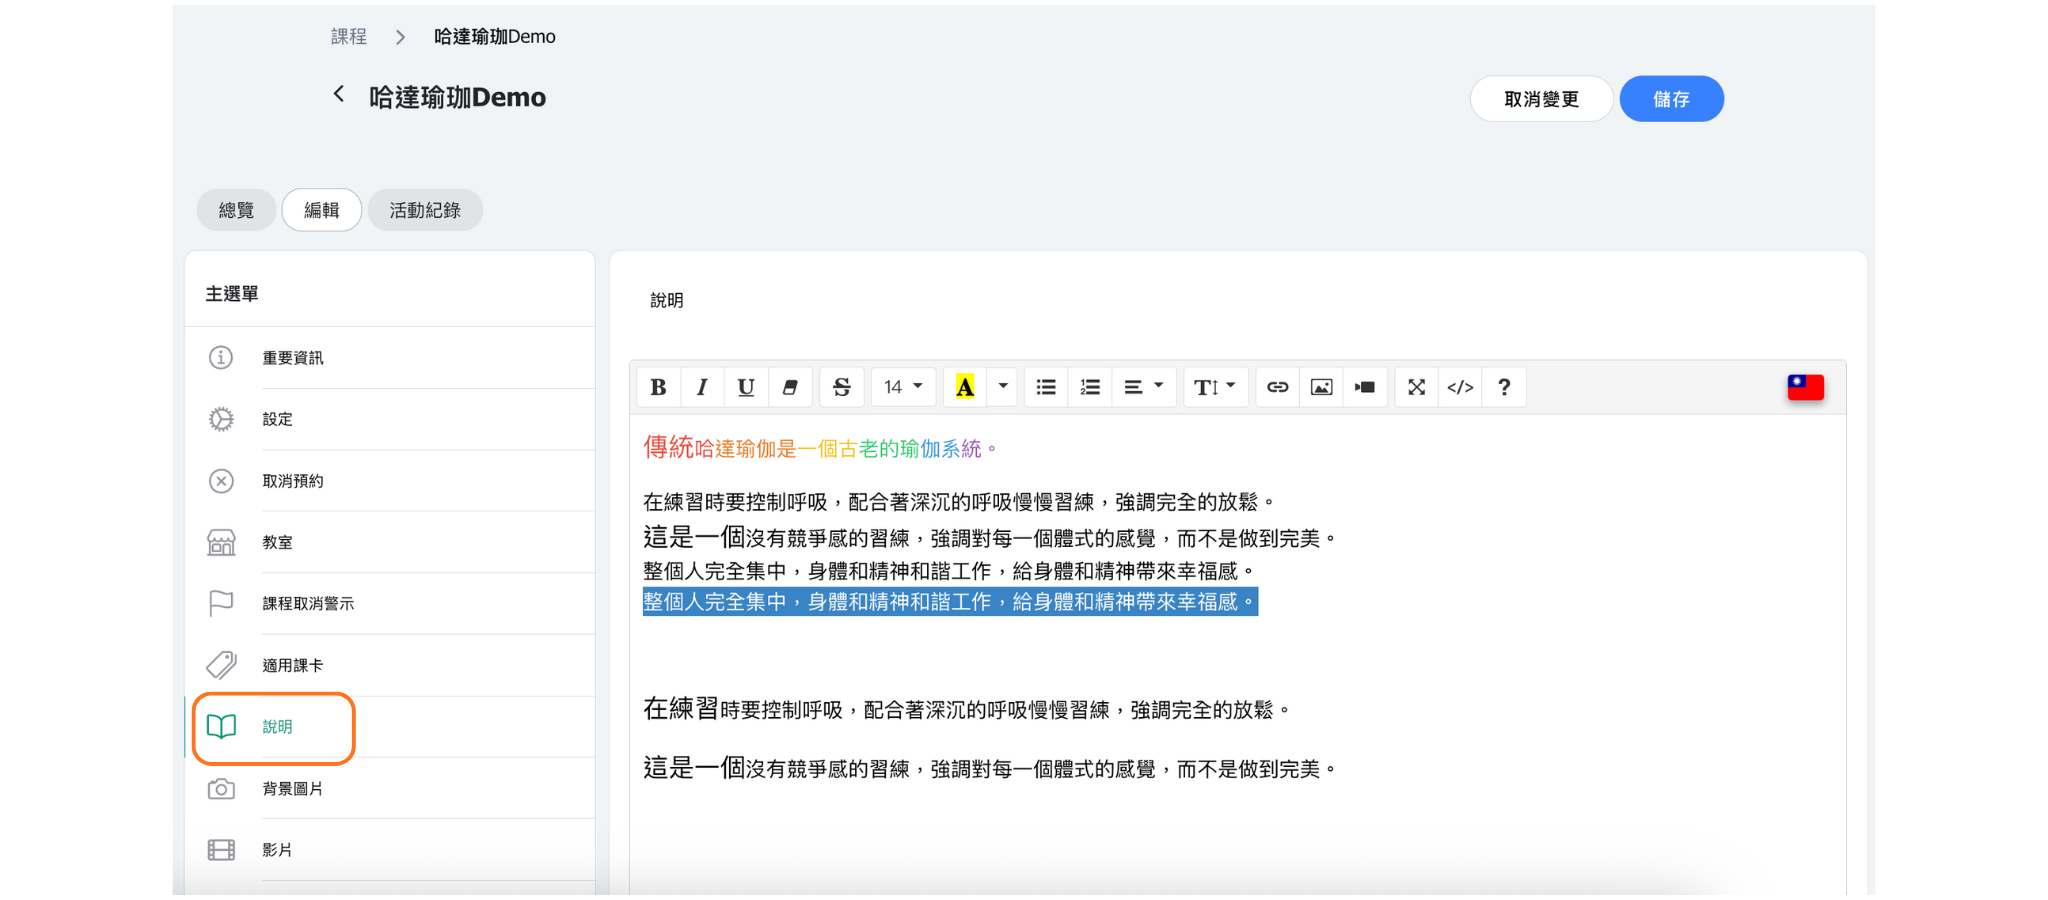Insert an unordered bullet list
2048x900 pixels.
[1046, 387]
